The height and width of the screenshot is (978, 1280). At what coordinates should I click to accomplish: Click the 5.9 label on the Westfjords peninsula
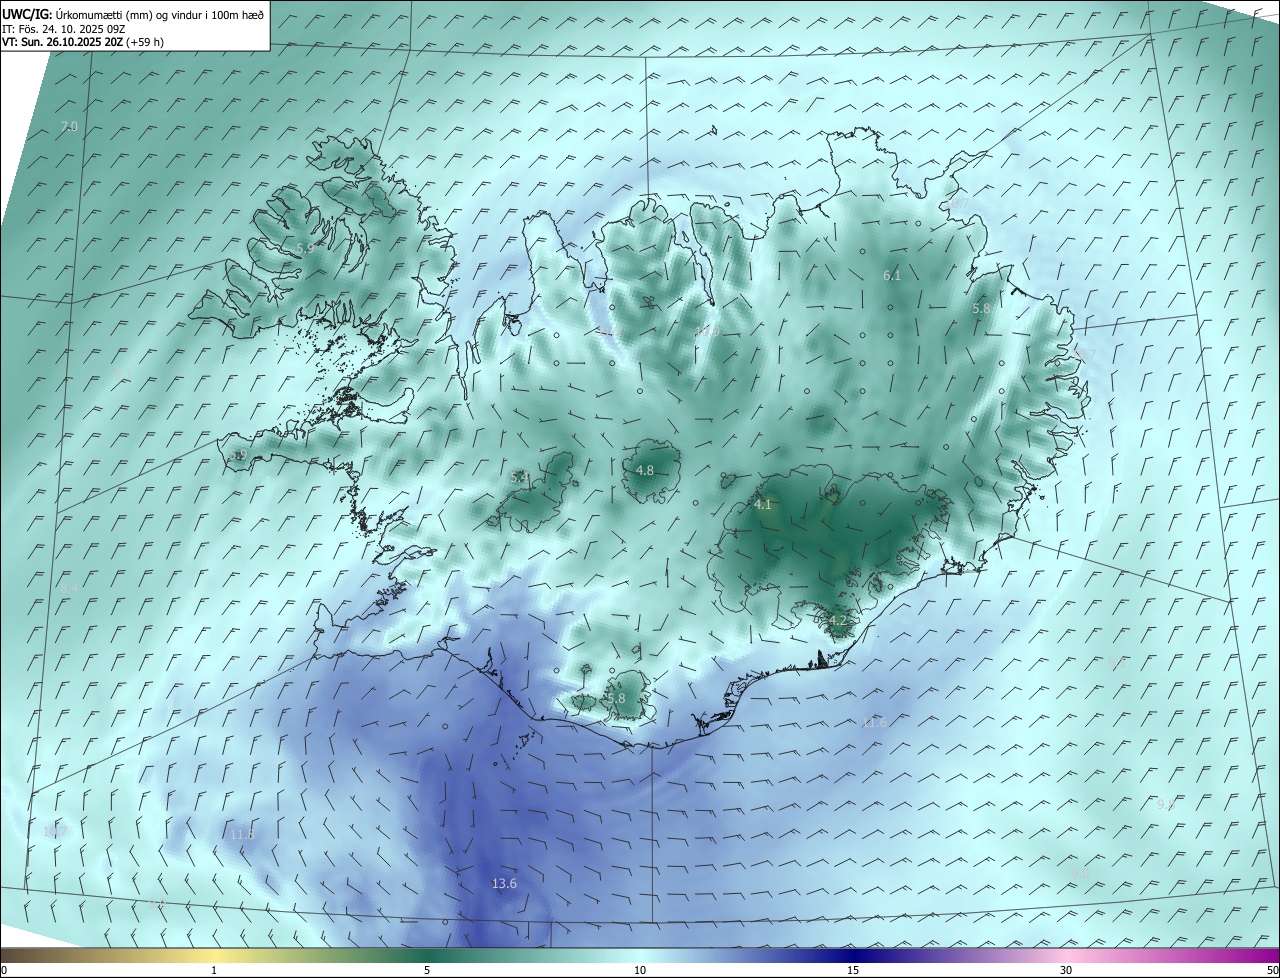306,247
